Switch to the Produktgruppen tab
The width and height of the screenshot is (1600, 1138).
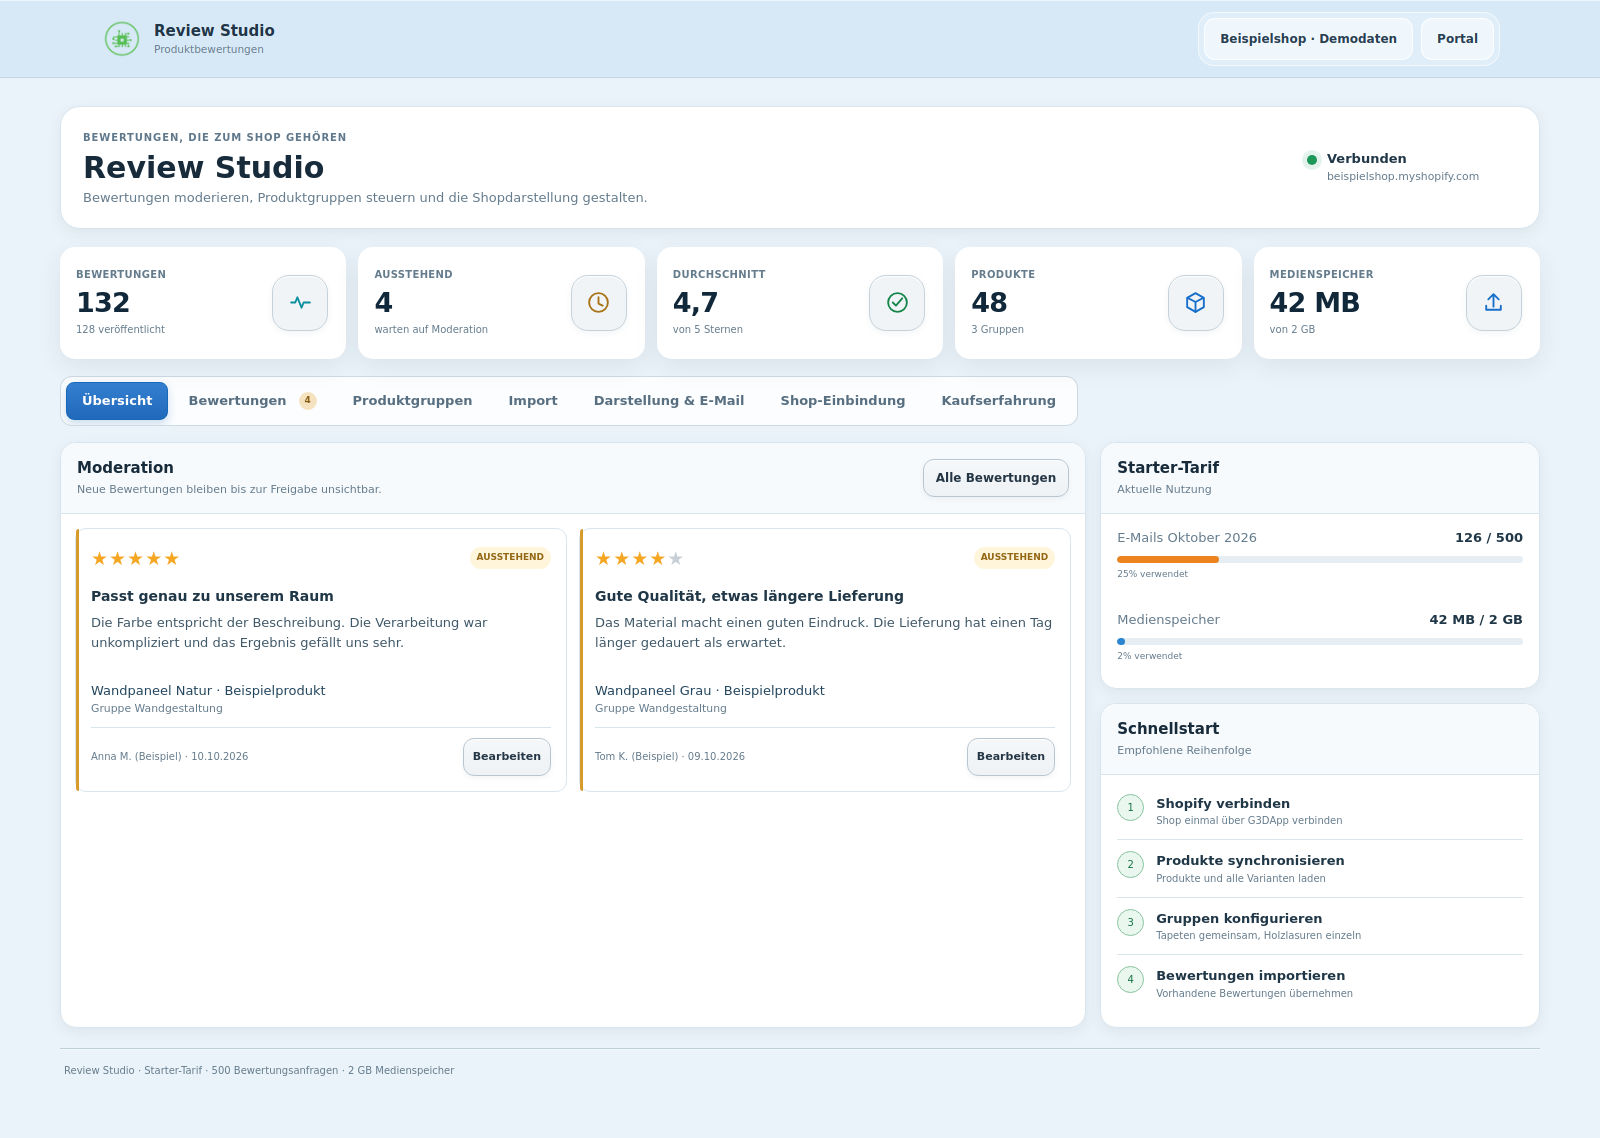click(412, 401)
